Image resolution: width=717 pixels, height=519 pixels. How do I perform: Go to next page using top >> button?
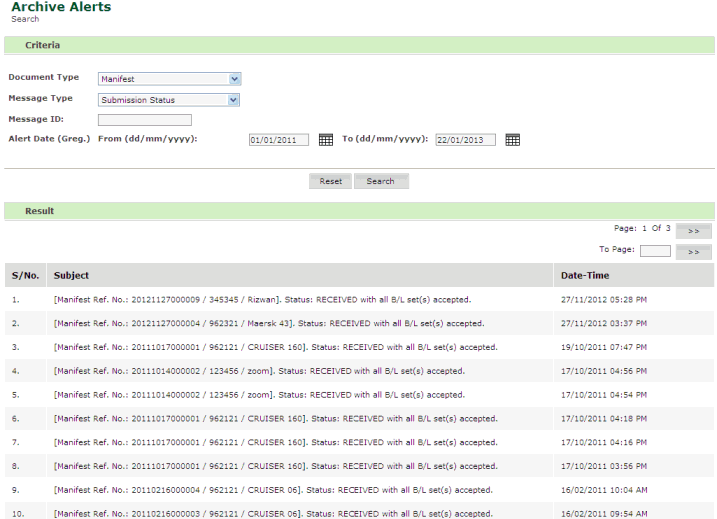692,230
